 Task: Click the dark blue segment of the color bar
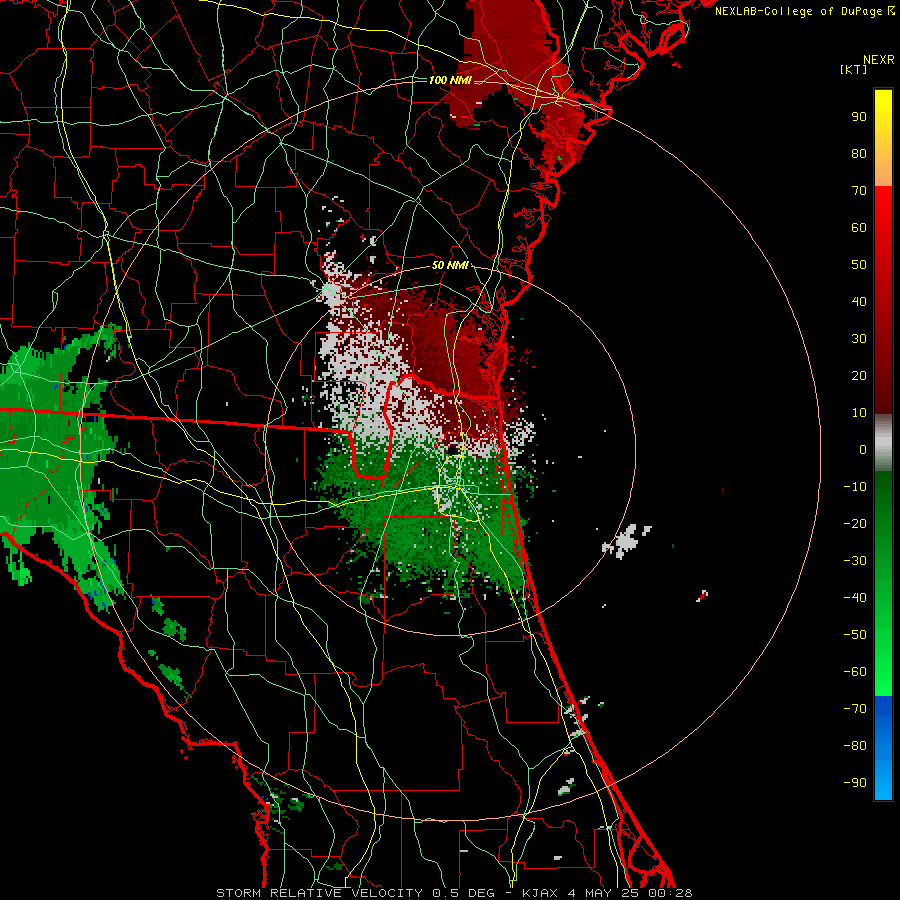883,715
